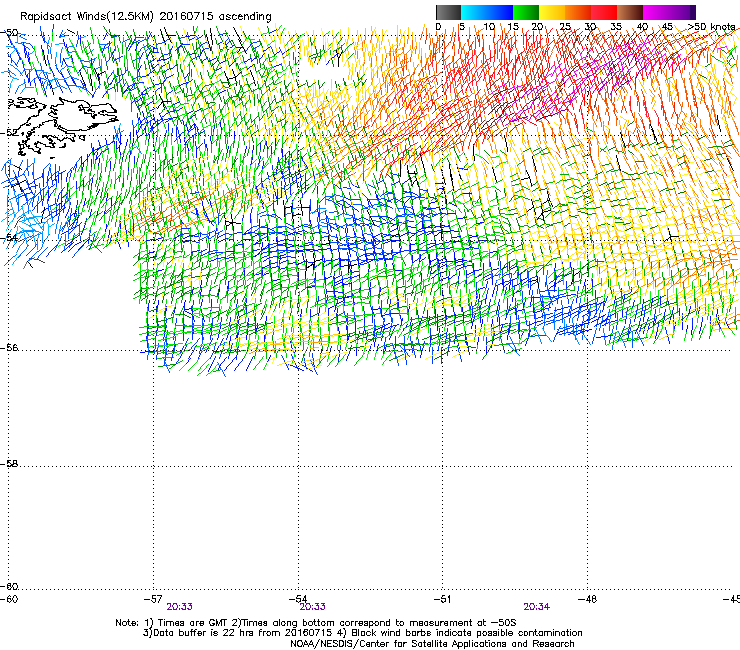Click the ">50 knots" legend label
This screenshot has height=650, width=740.
[x=711, y=27]
